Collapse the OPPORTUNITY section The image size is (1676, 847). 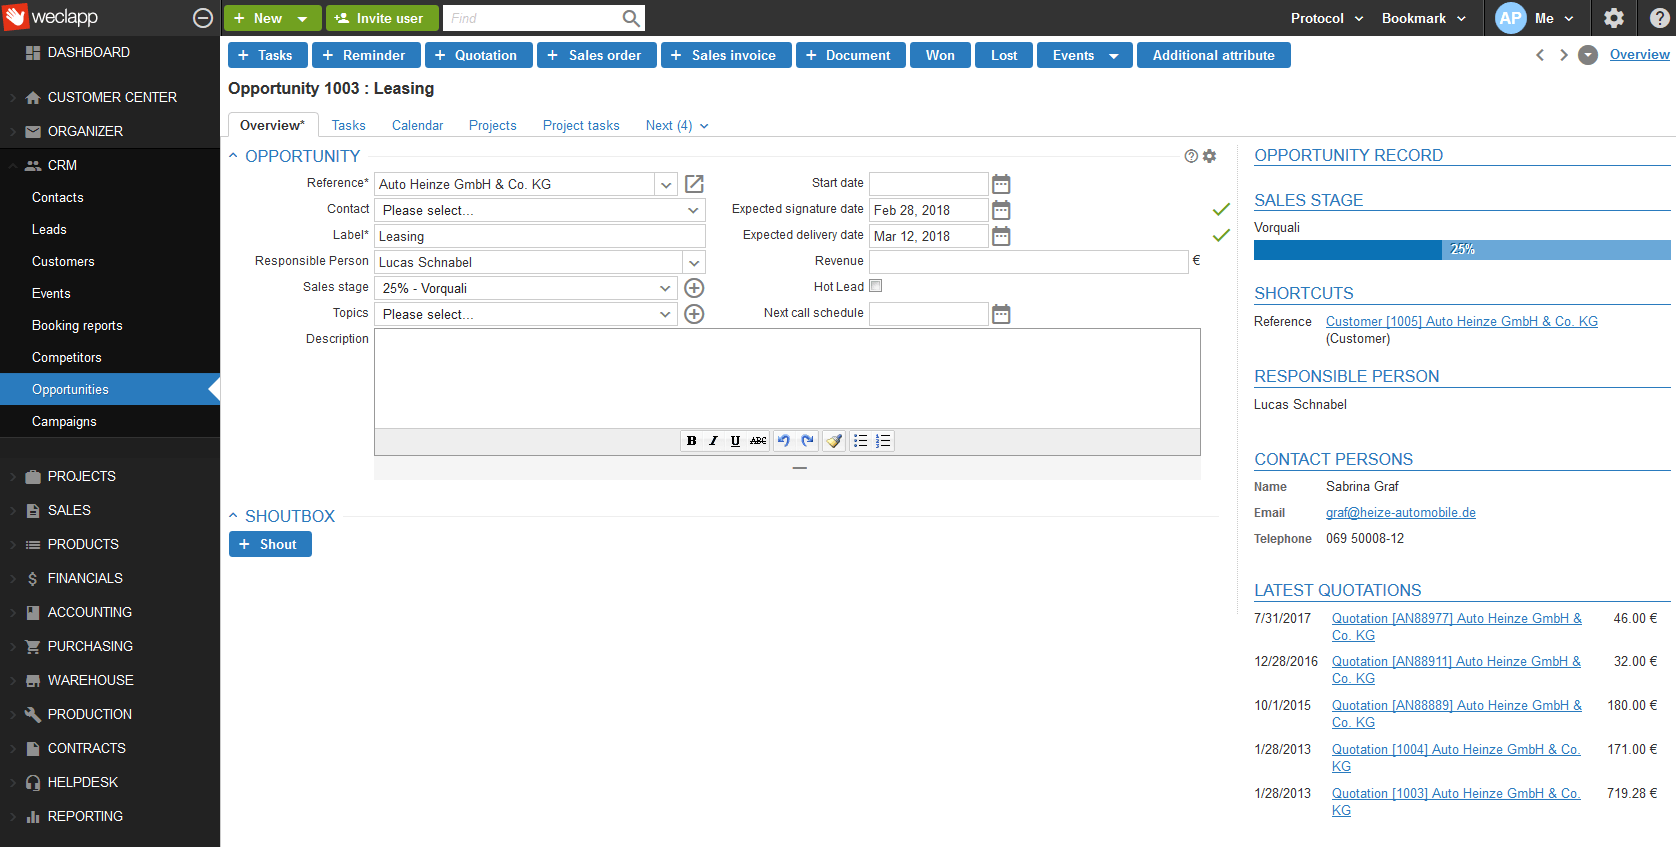(233, 156)
